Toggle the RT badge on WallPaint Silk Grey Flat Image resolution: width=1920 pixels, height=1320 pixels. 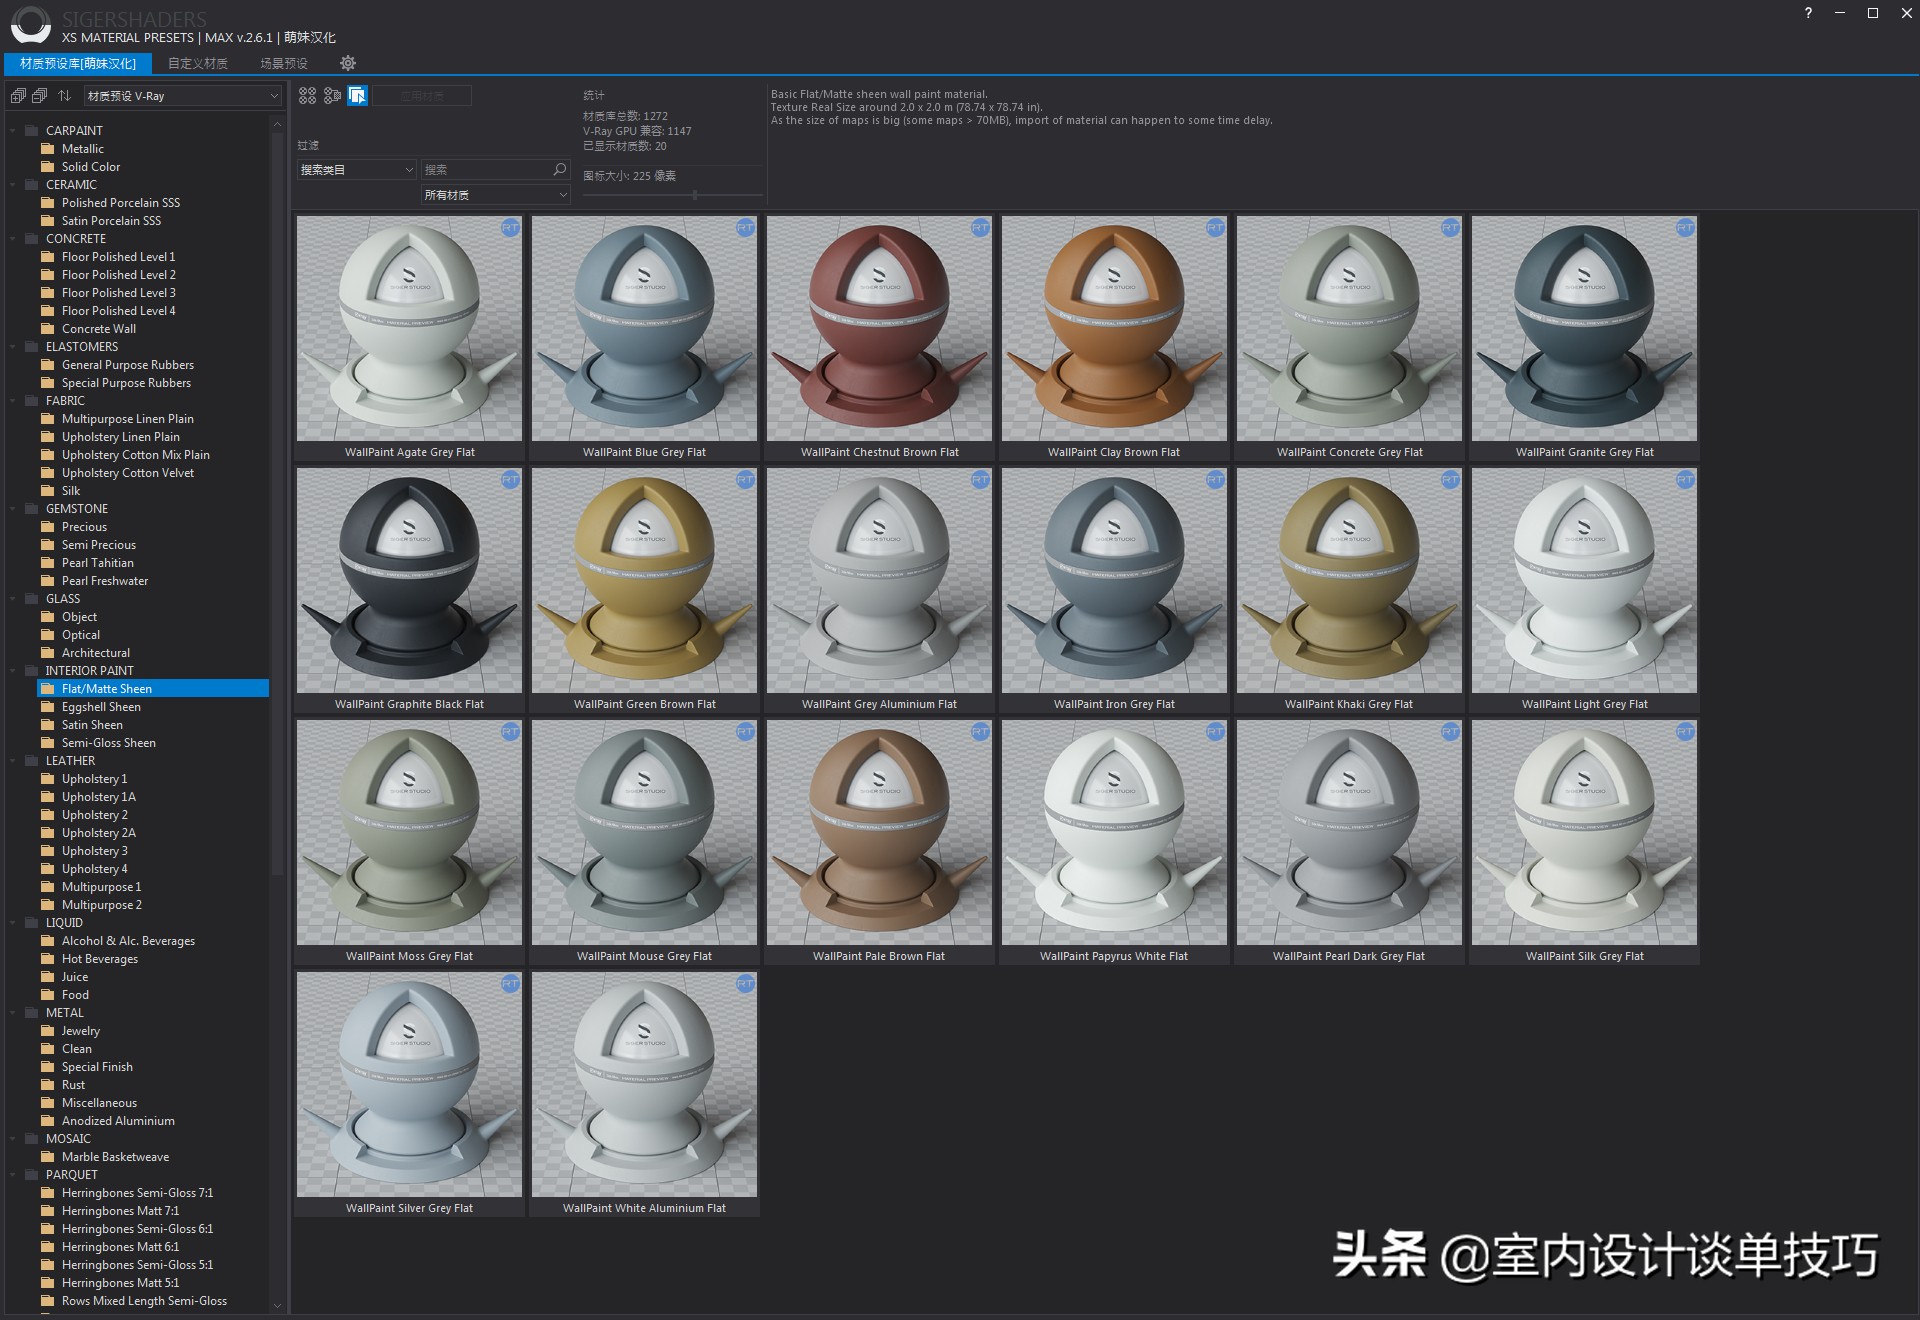(x=1686, y=733)
